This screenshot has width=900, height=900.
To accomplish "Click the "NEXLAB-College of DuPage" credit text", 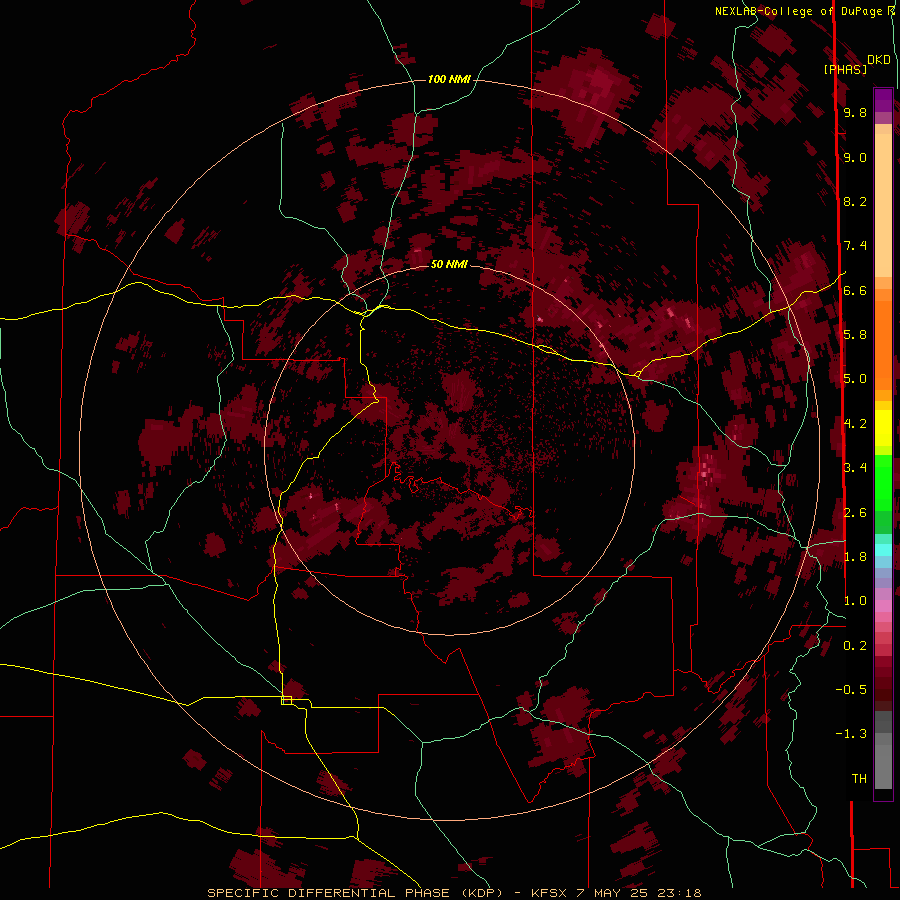I will coord(800,11).
